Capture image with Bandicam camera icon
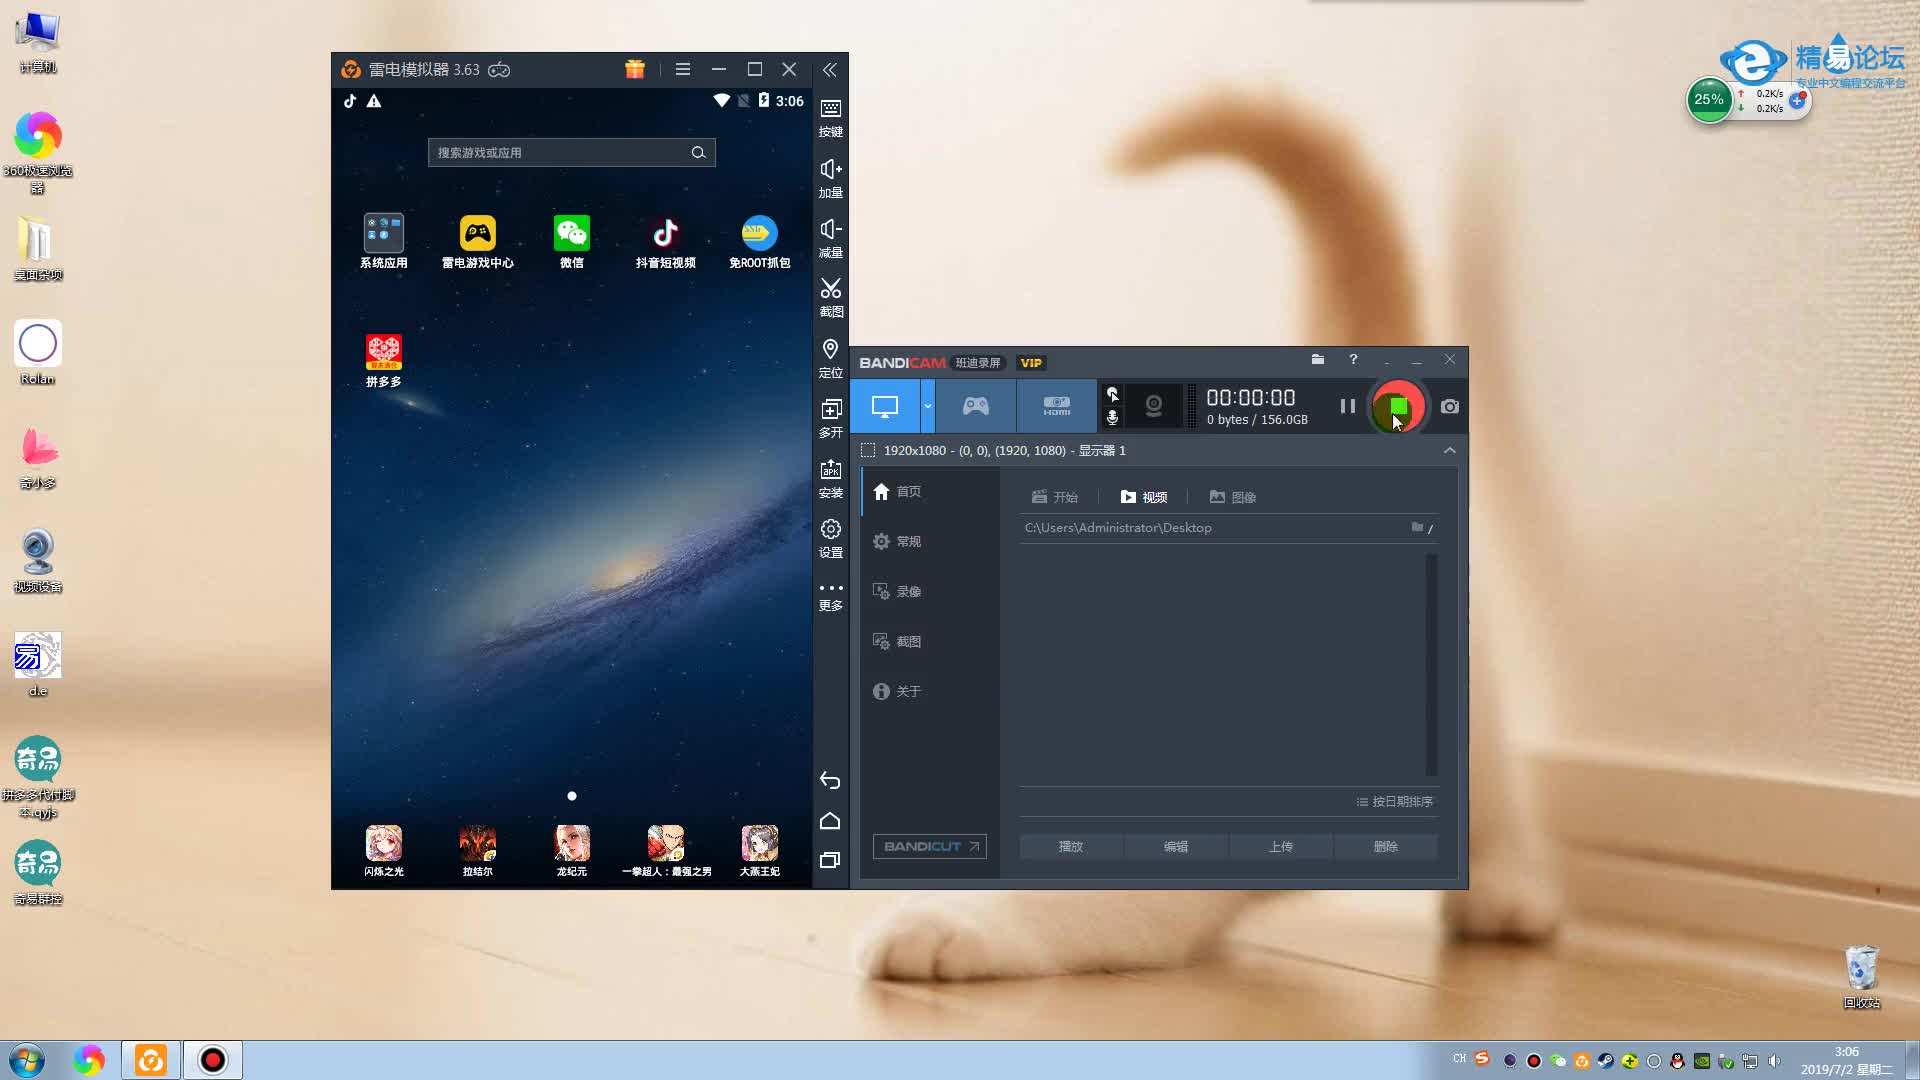Image resolution: width=1920 pixels, height=1080 pixels. pos(1450,406)
